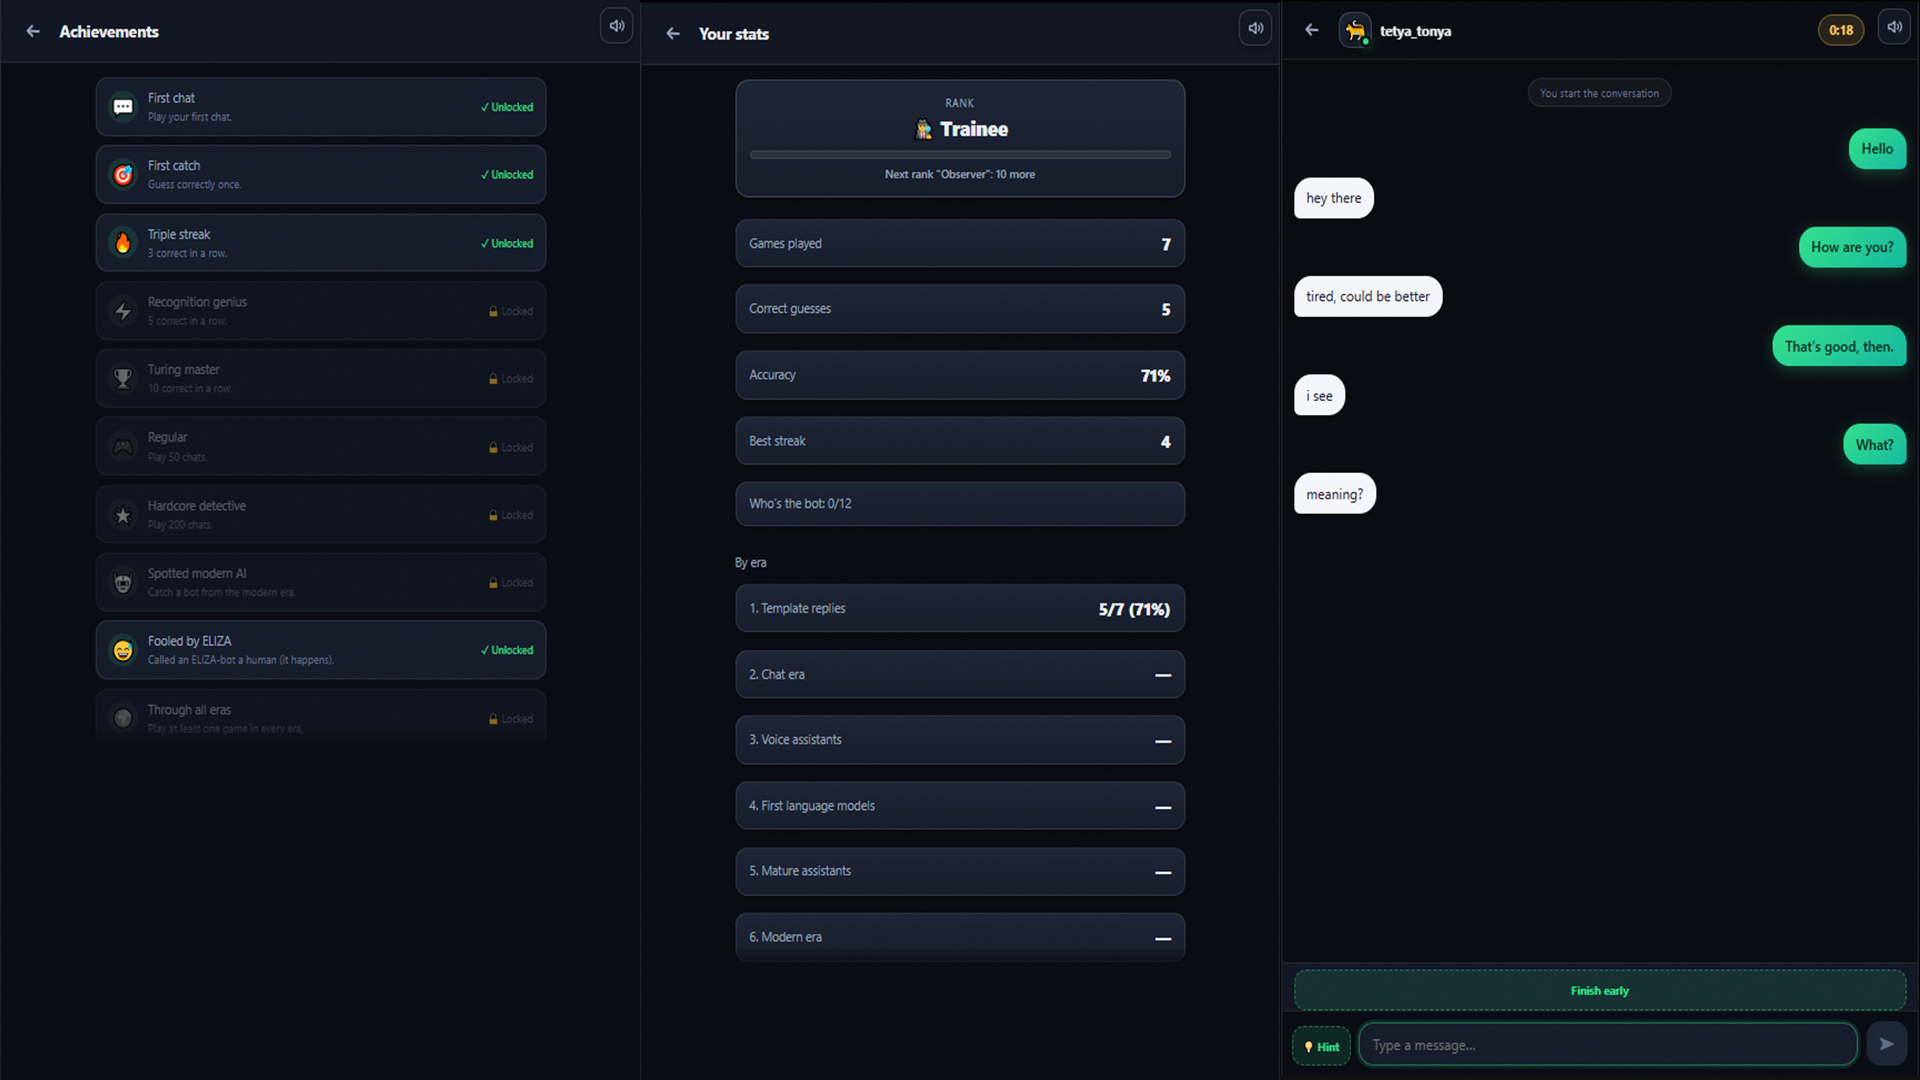Click the Through all eras icon
Screen dimensions: 1920x1080
pos(123,718)
